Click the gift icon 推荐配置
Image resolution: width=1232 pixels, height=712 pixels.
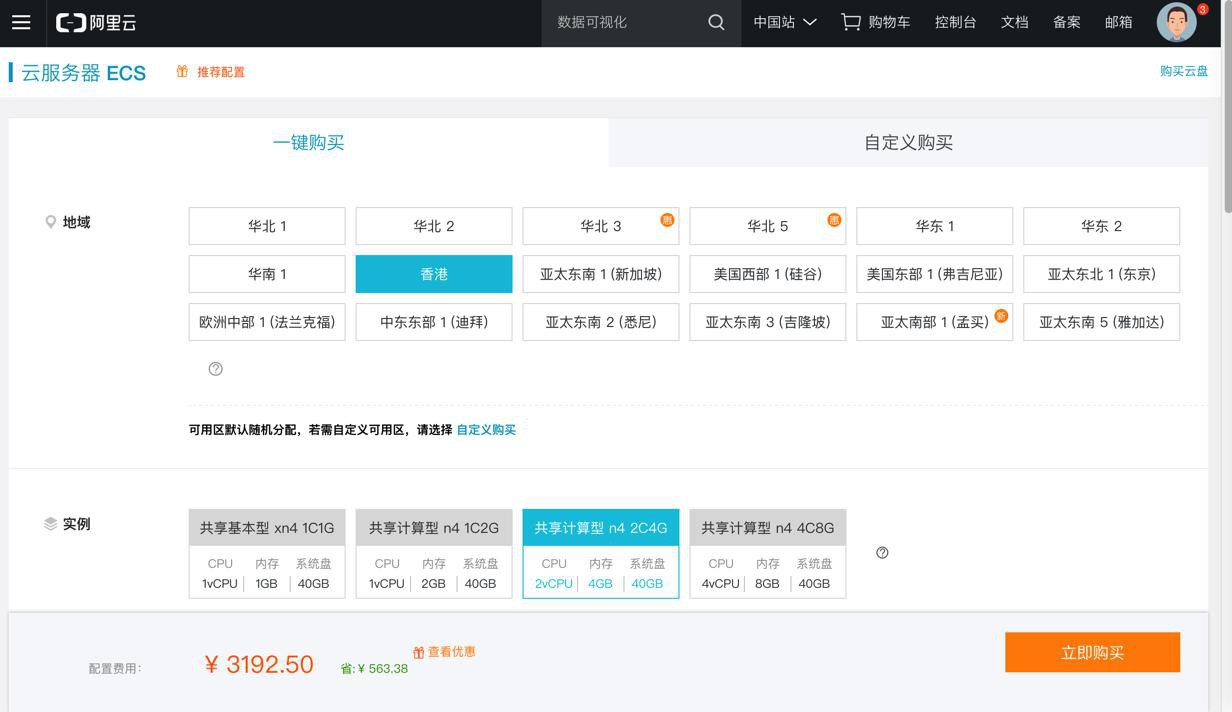click(x=183, y=71)
